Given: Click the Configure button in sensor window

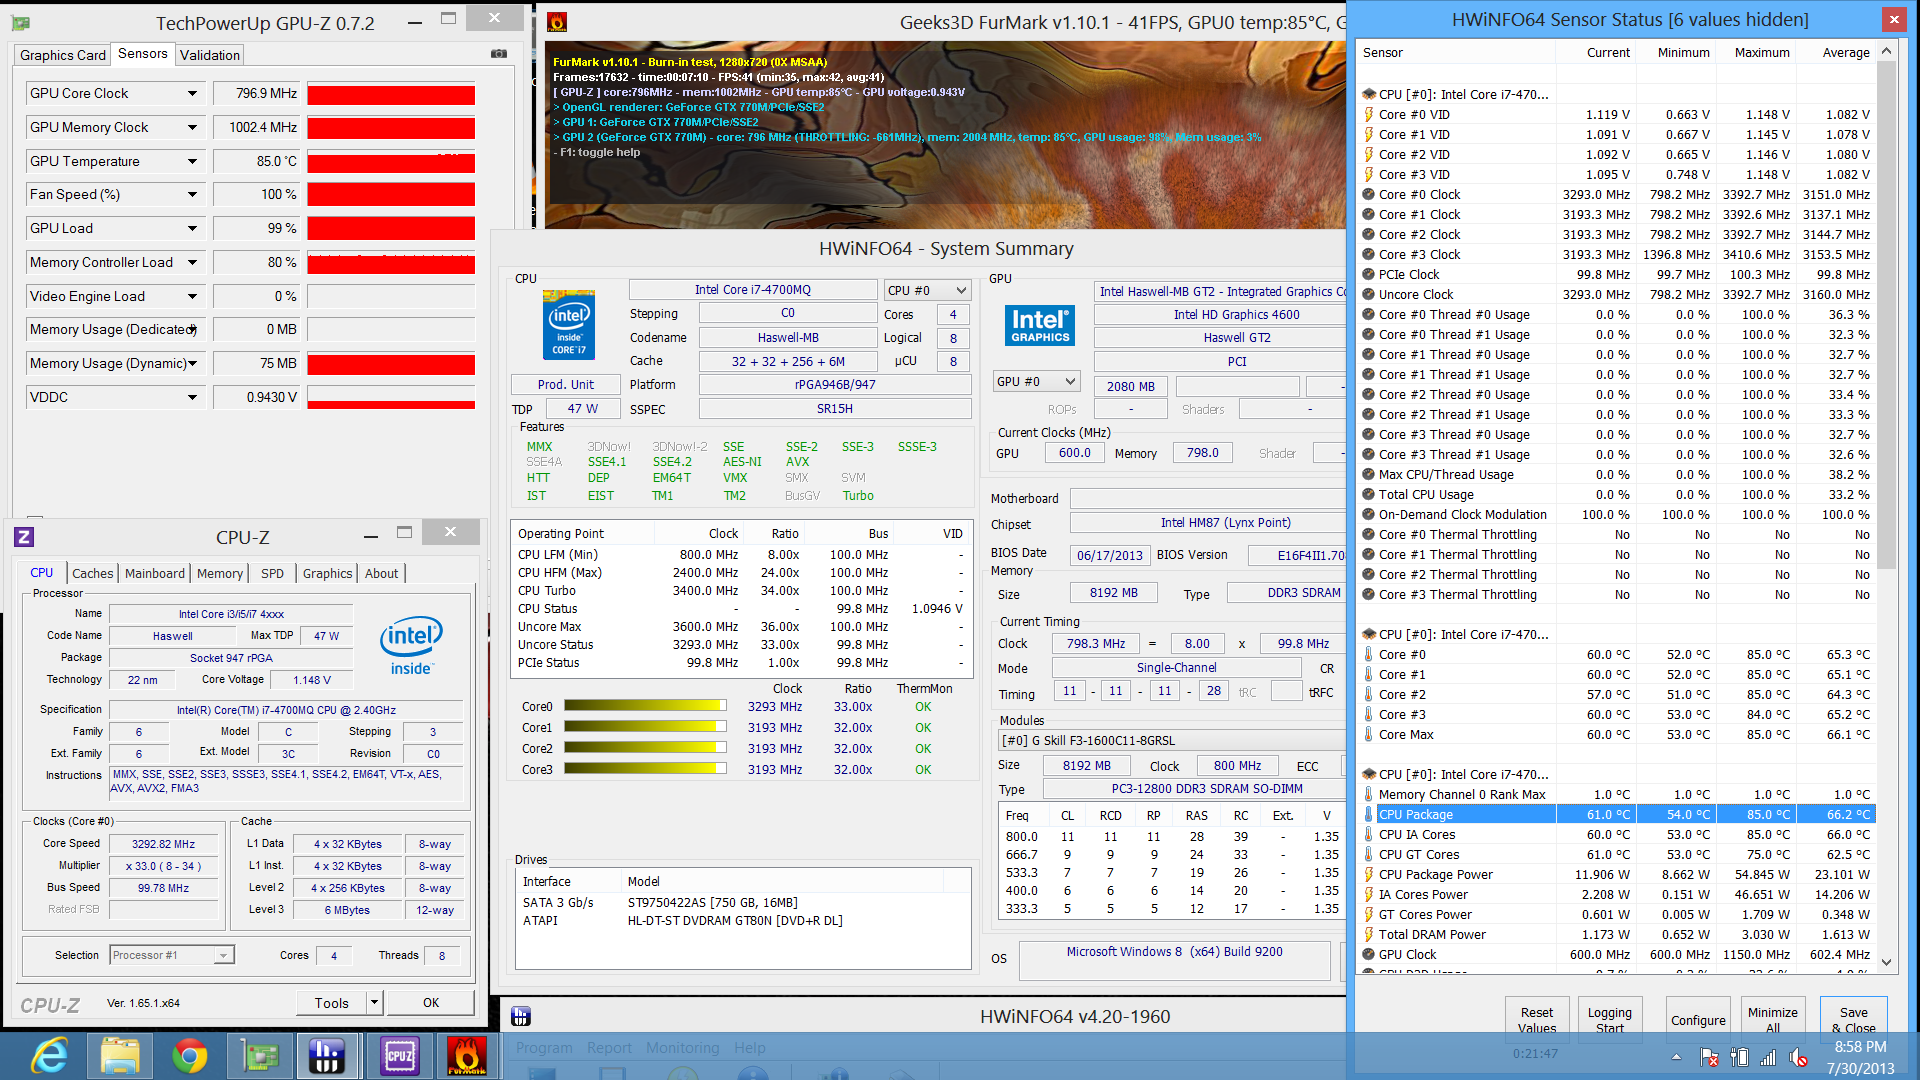Looking at the screenshot, I should coord(1698,1019).
